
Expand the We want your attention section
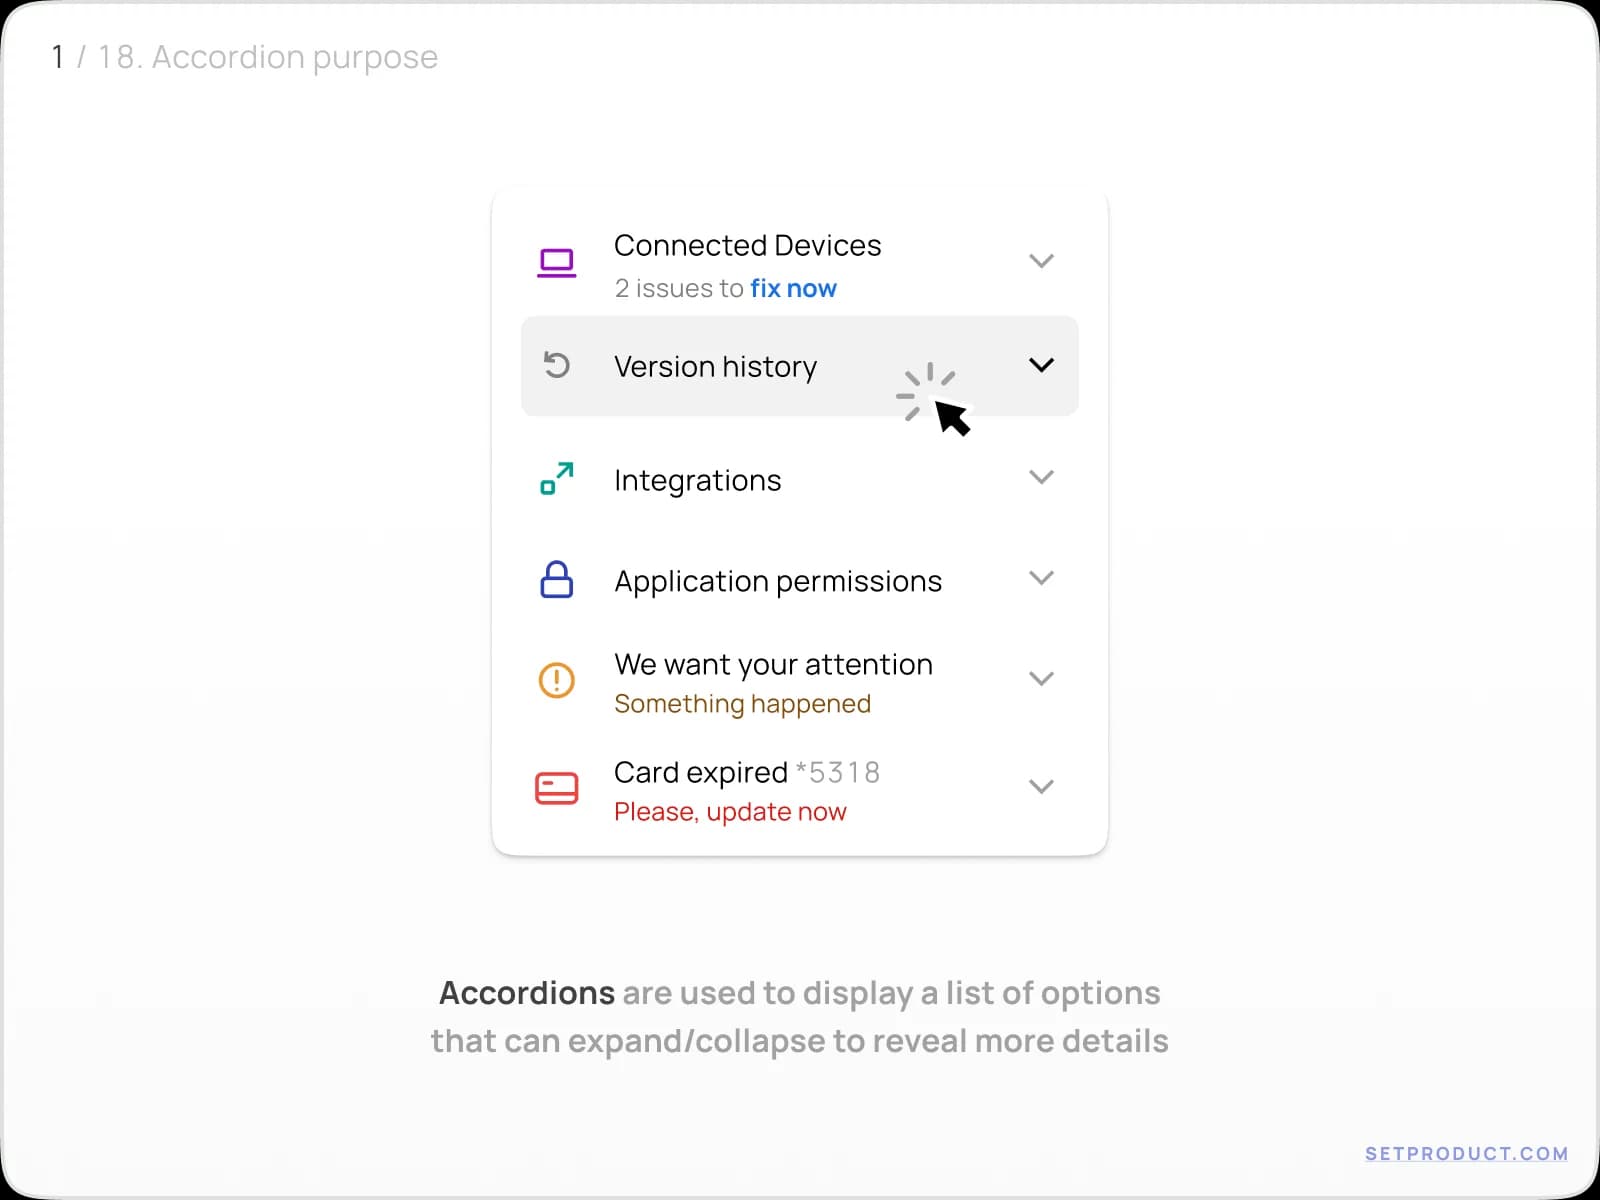point(1042,678)
